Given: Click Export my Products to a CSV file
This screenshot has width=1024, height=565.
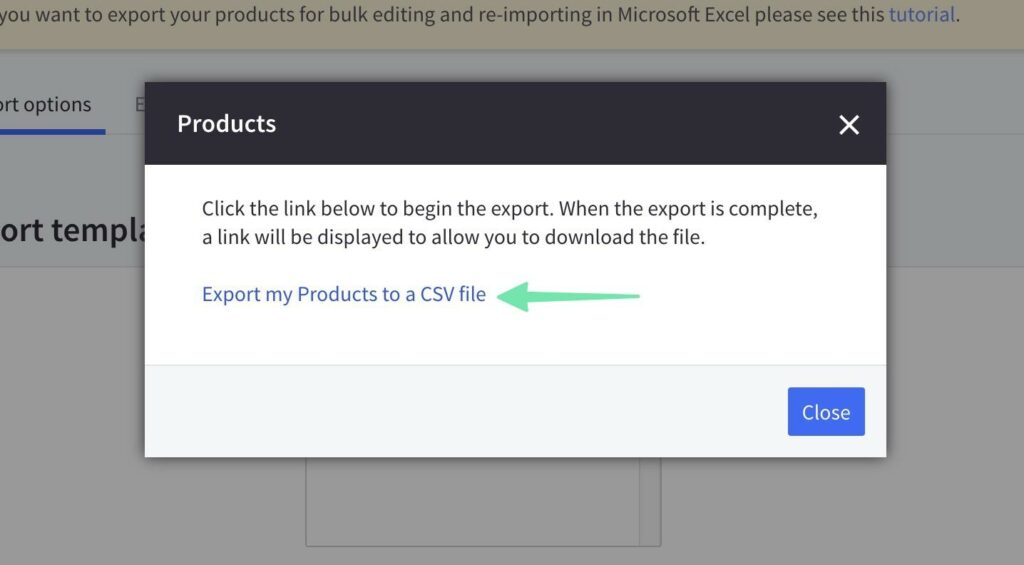Looking at the screenshot, I should click(343, 295).
